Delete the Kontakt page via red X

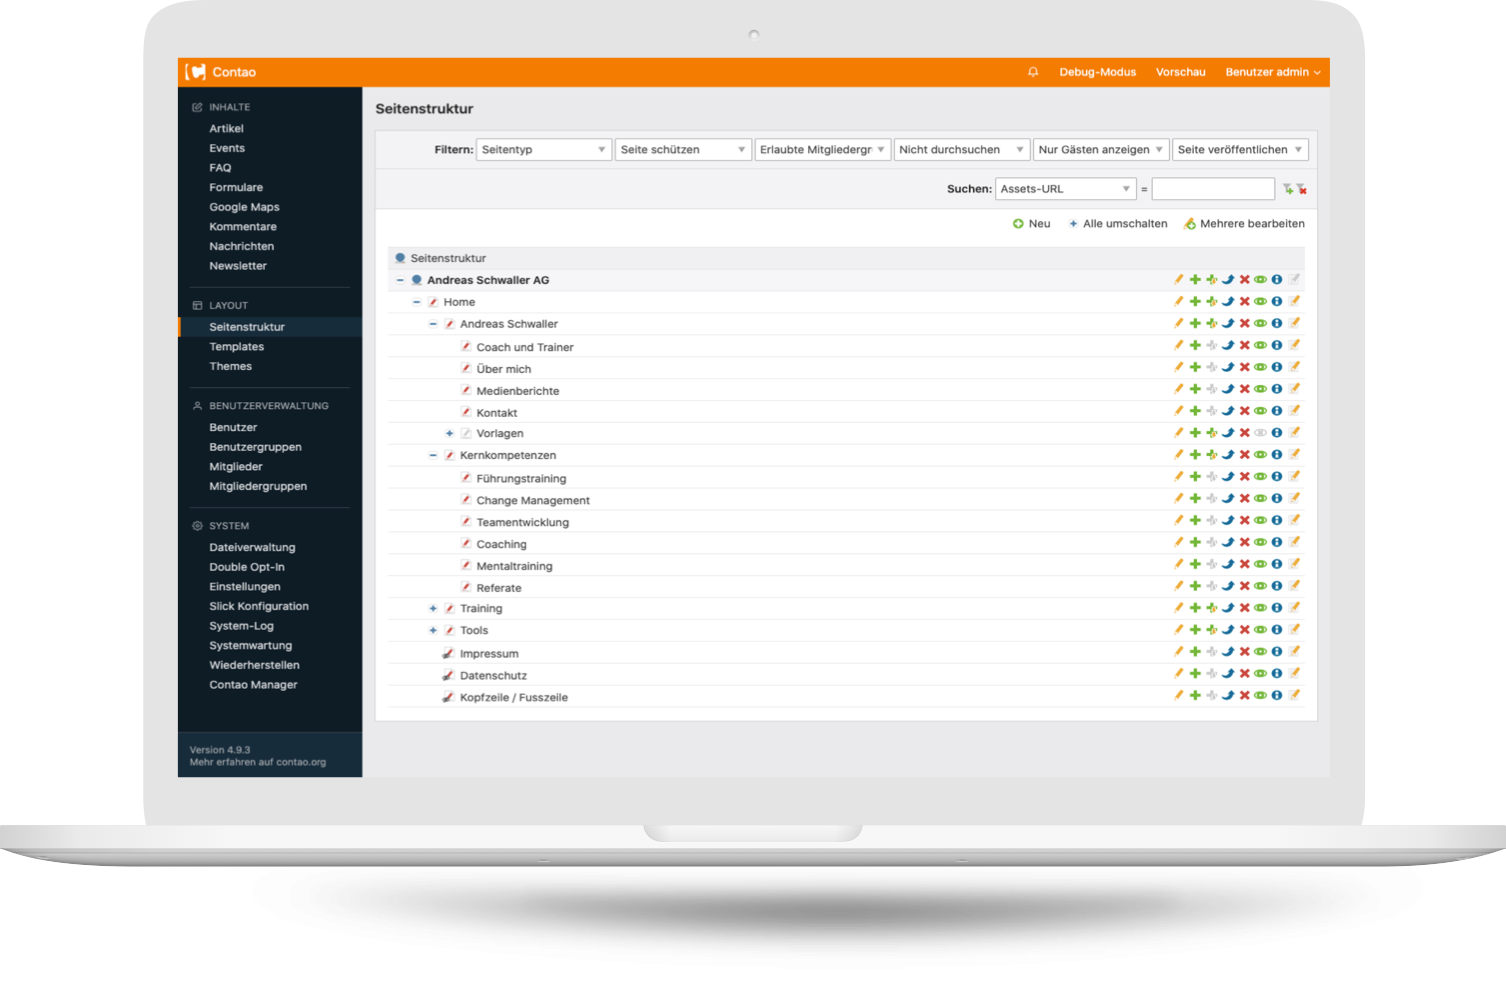pos(1244,411)
